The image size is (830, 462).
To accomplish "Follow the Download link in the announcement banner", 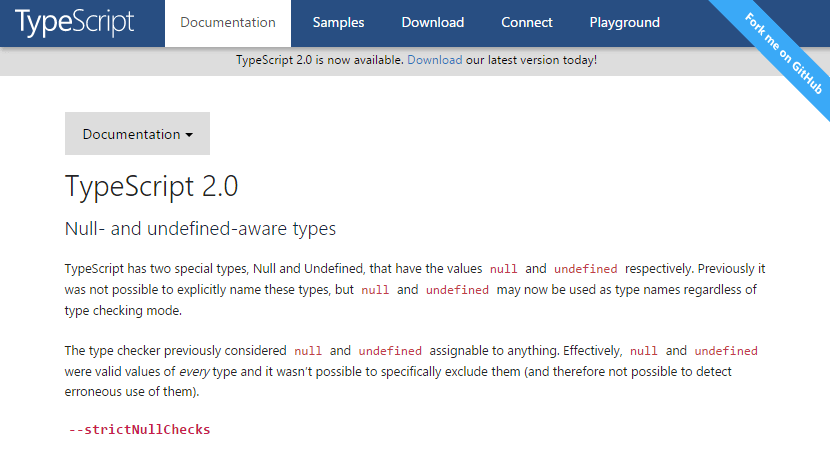I will click(435, 60).
